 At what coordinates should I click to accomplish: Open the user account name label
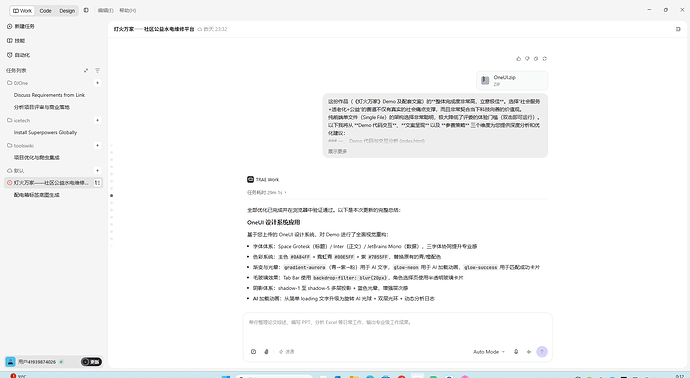click(37, 362)
